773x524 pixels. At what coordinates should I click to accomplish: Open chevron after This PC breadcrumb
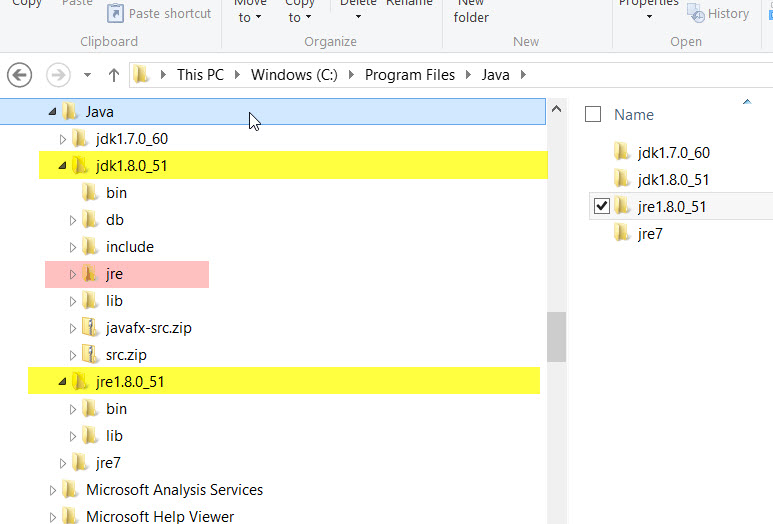pyautogui.click(x=238, y=75)
